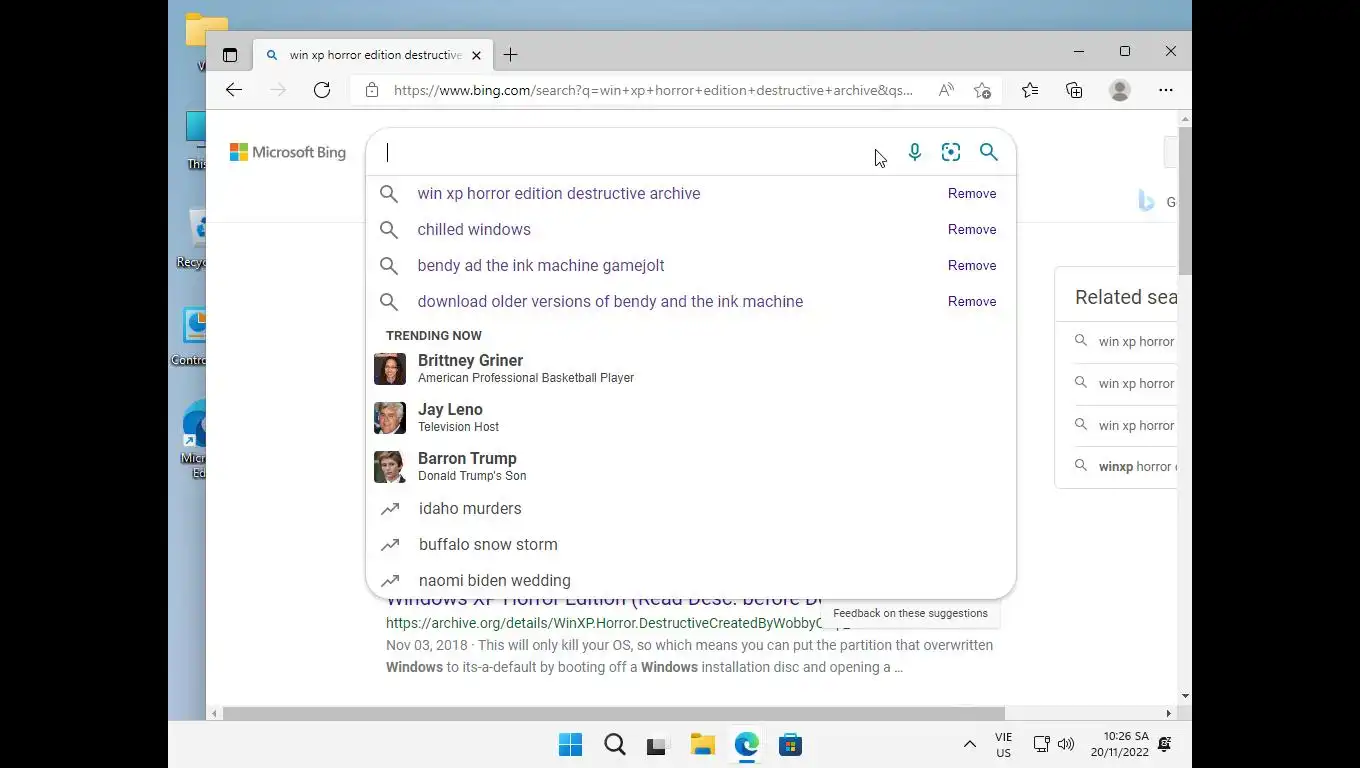
Task: Open taskbar Search magnifier
Action: [614, 745]
